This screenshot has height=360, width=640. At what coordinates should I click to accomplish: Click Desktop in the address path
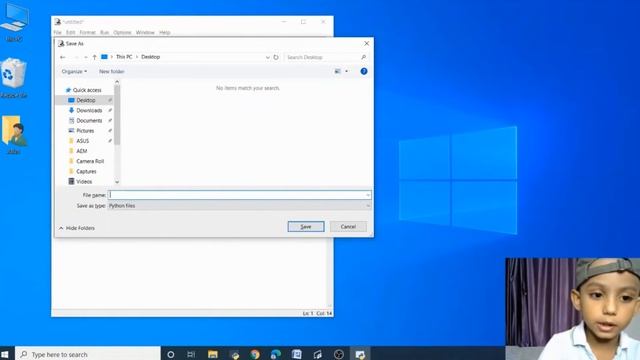pos(151,57)
